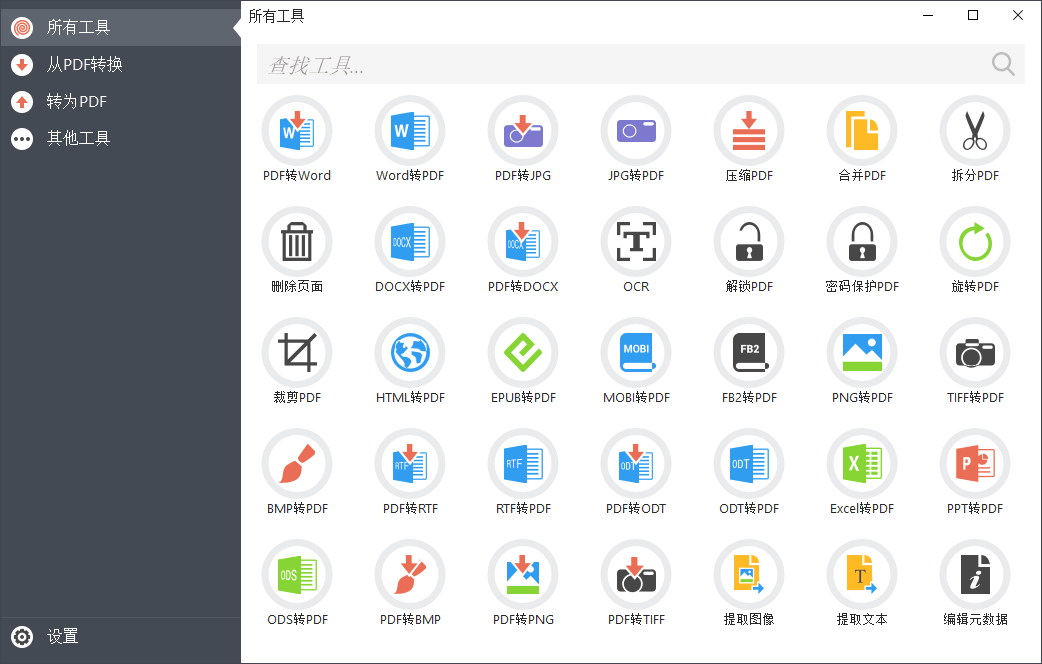Select the 压缩PDF compress tool icon

coord(749,131)
